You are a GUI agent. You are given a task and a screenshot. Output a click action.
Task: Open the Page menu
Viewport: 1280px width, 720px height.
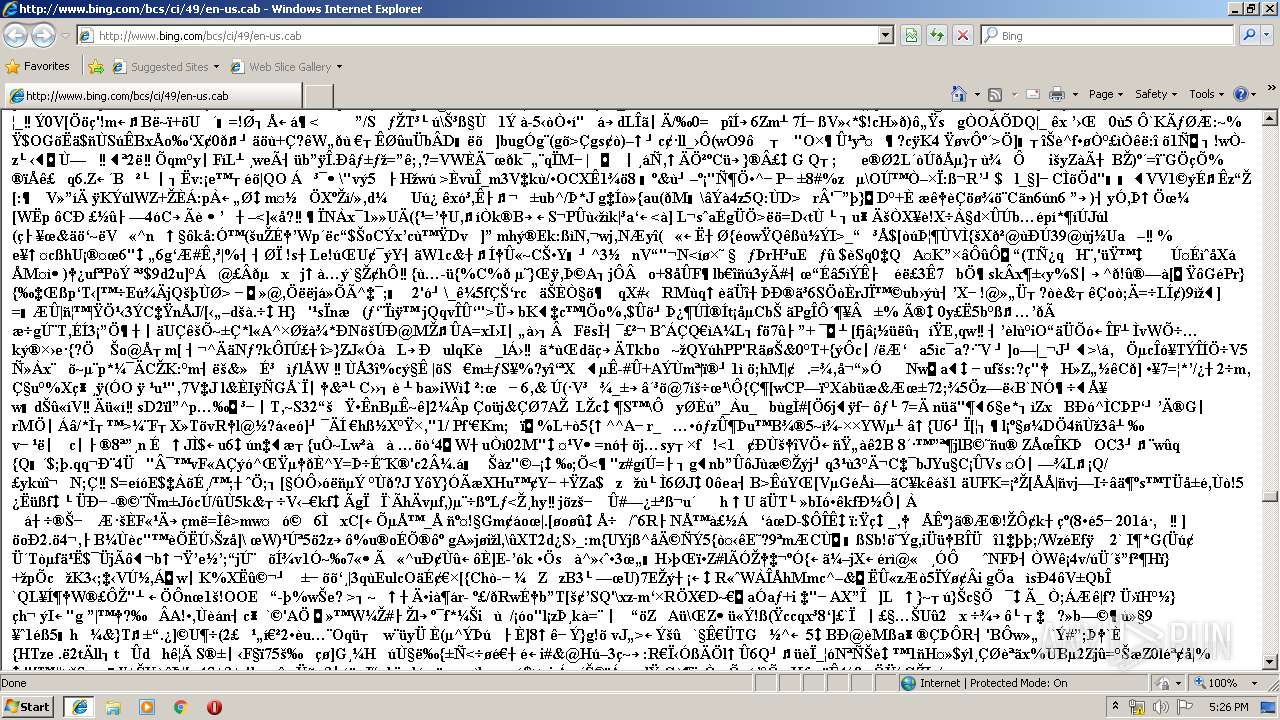coord(1105,94)
